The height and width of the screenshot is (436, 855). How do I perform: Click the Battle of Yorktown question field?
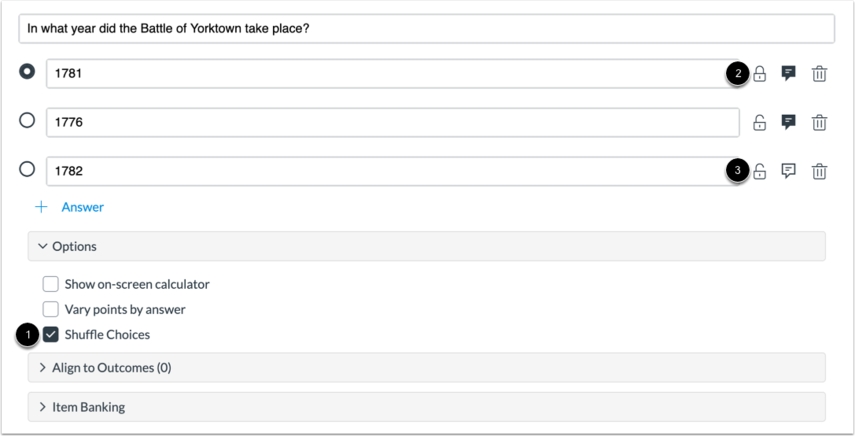tap(426, 28)
